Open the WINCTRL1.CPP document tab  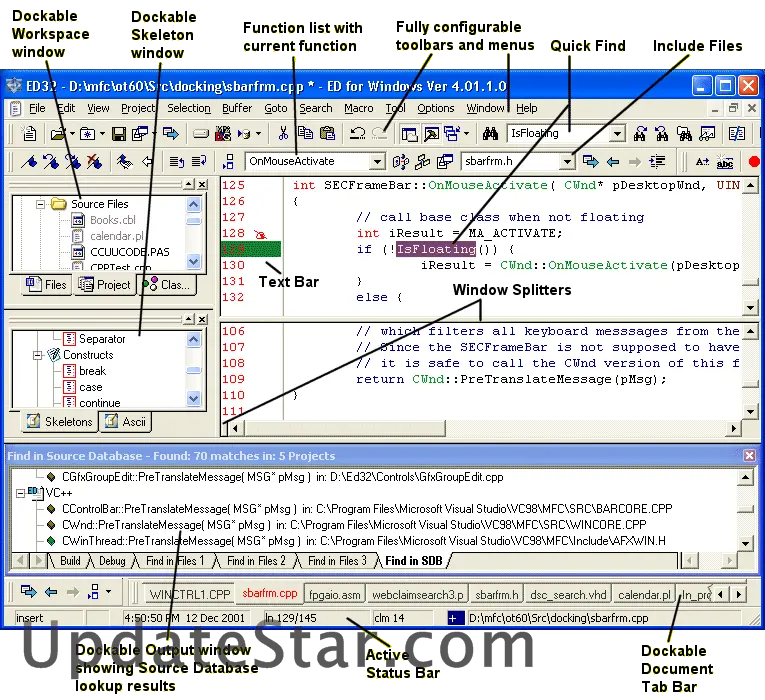point(190,595)
